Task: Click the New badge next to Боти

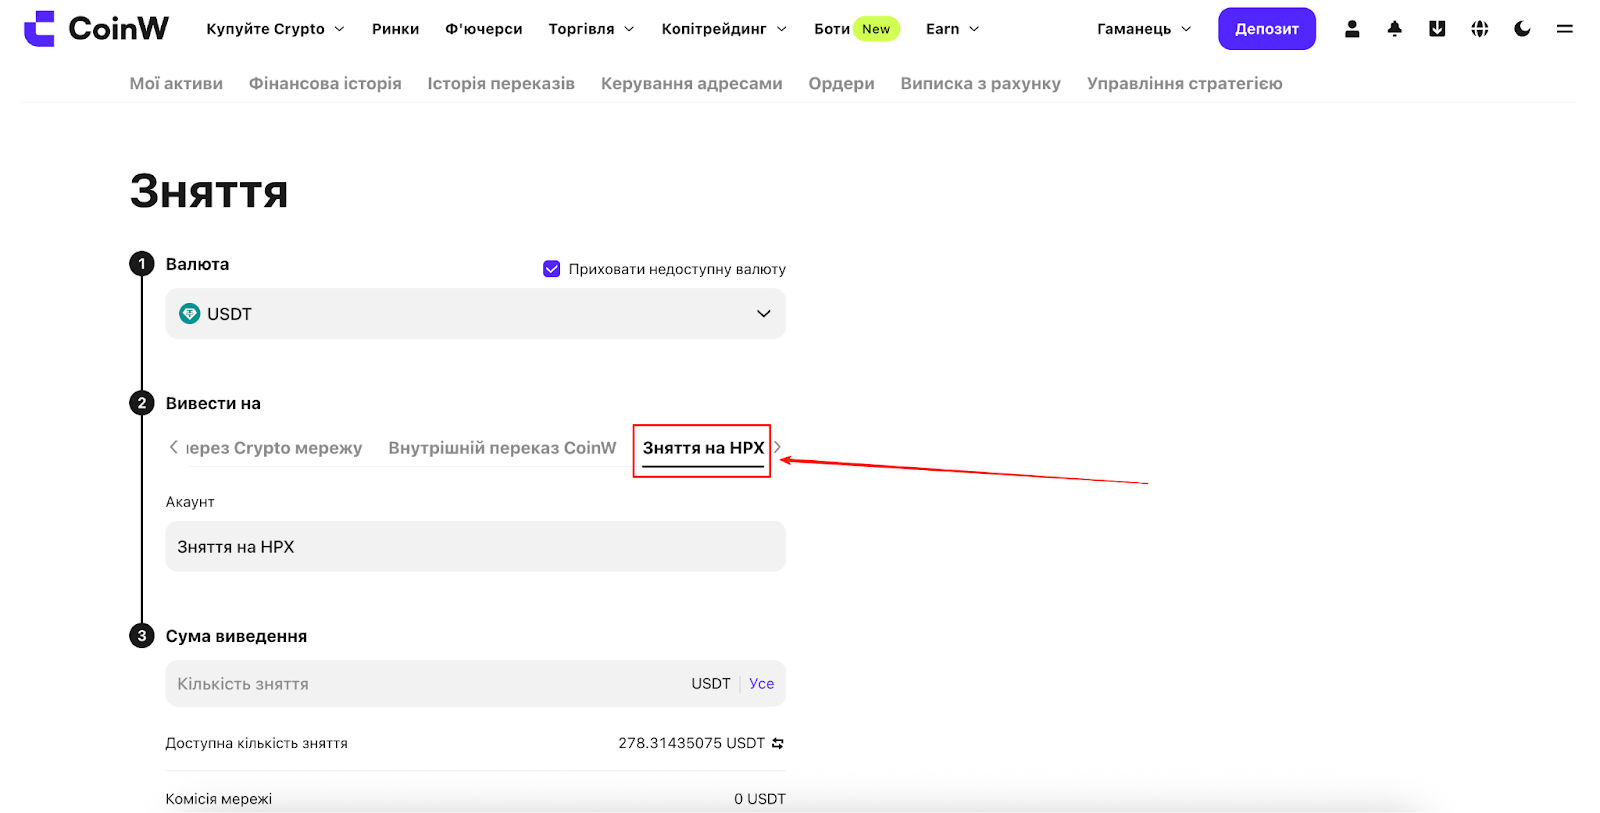Action: 876,29
